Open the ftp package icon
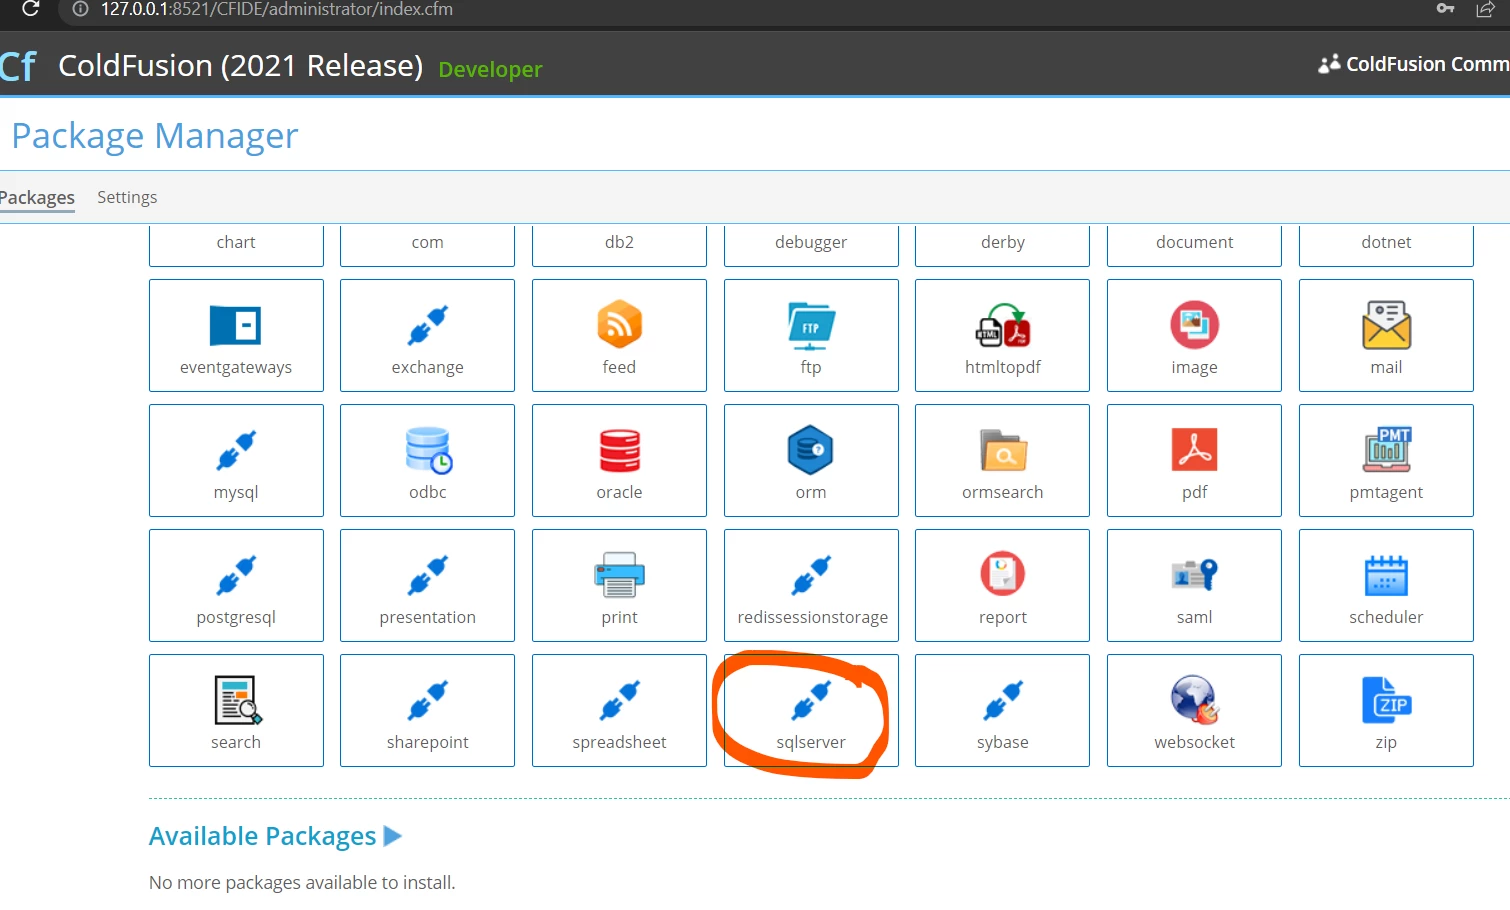The image size is (1510, 910). [x=811, y=326]
